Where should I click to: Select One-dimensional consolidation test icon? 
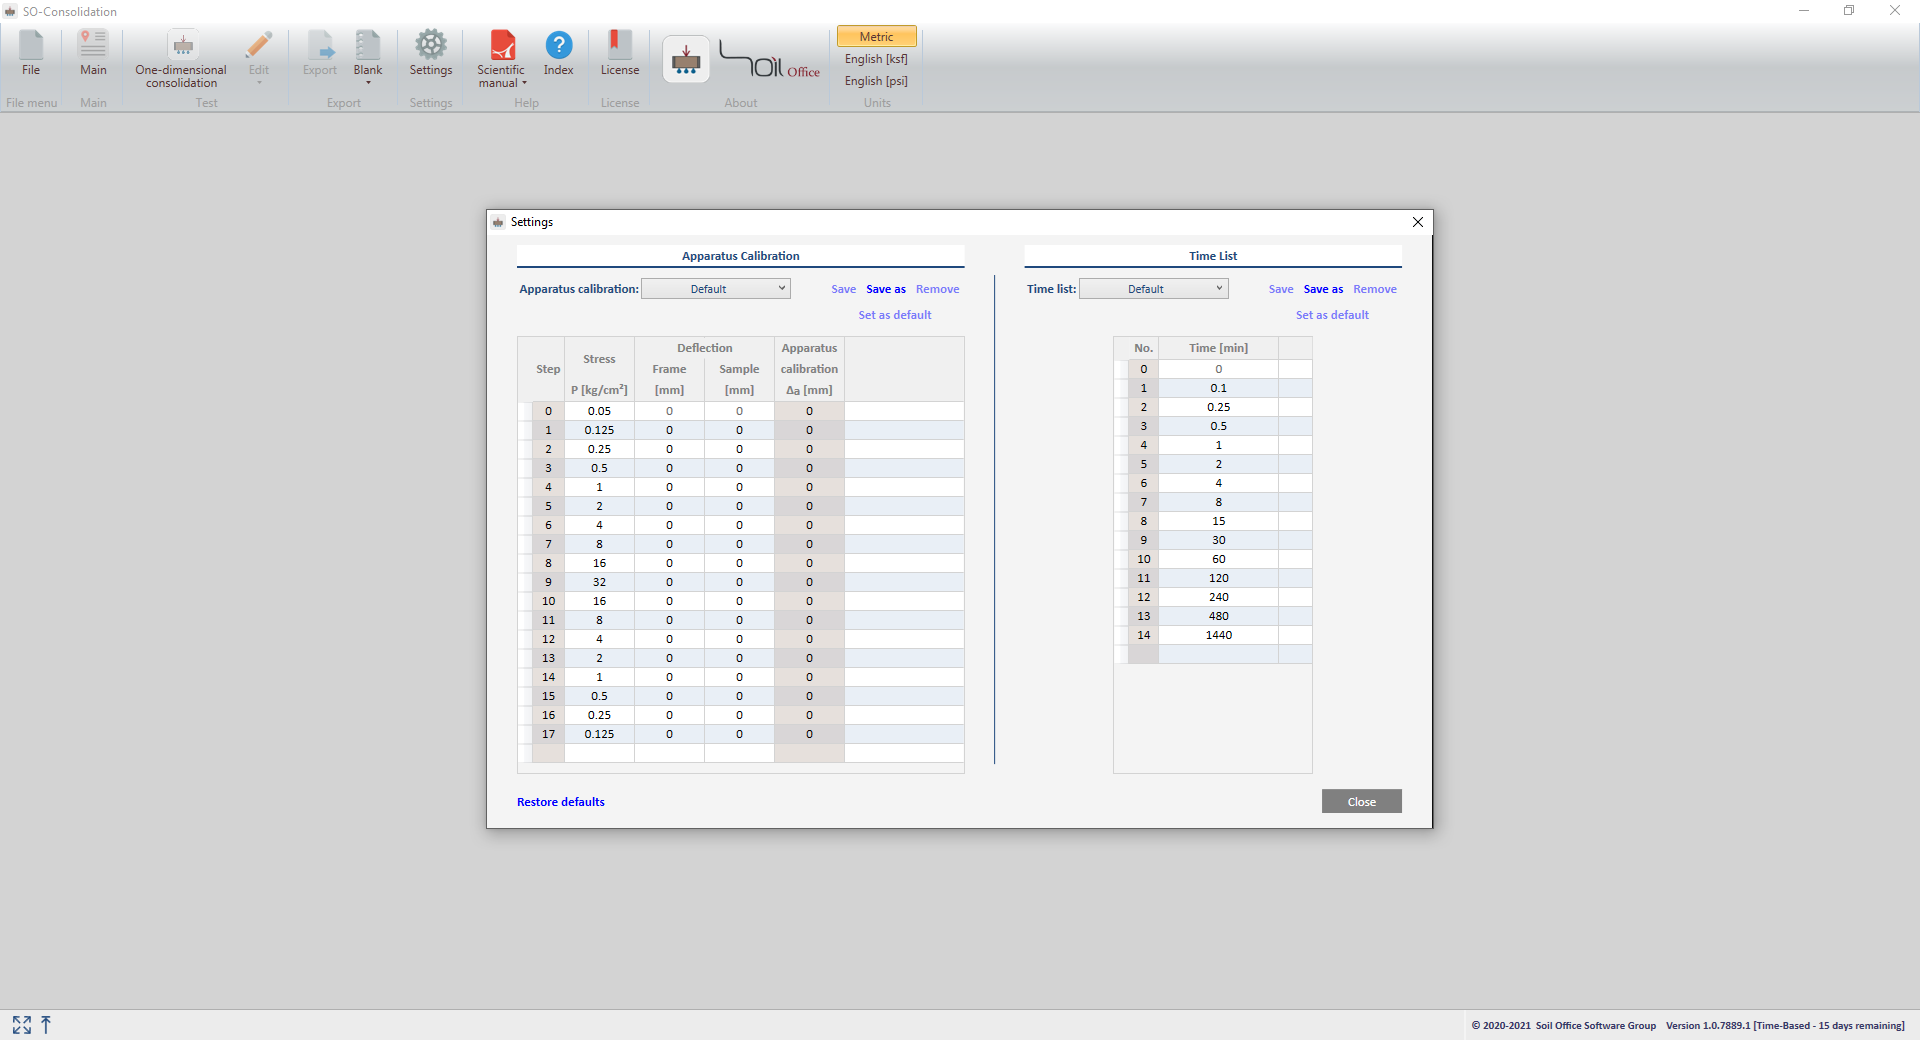(x=182, y=46)
